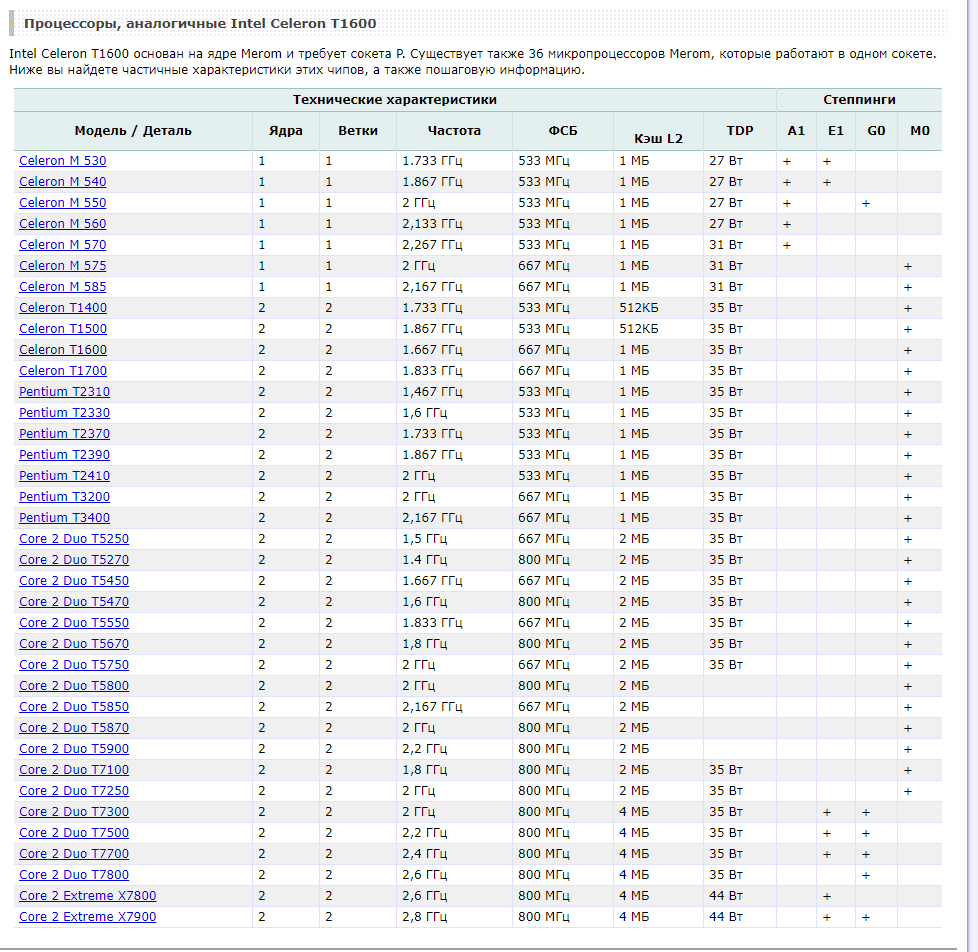Click the Core 2 Duo T5250 link
Viewport: 978px width, 952px height.
pos(74,539)
